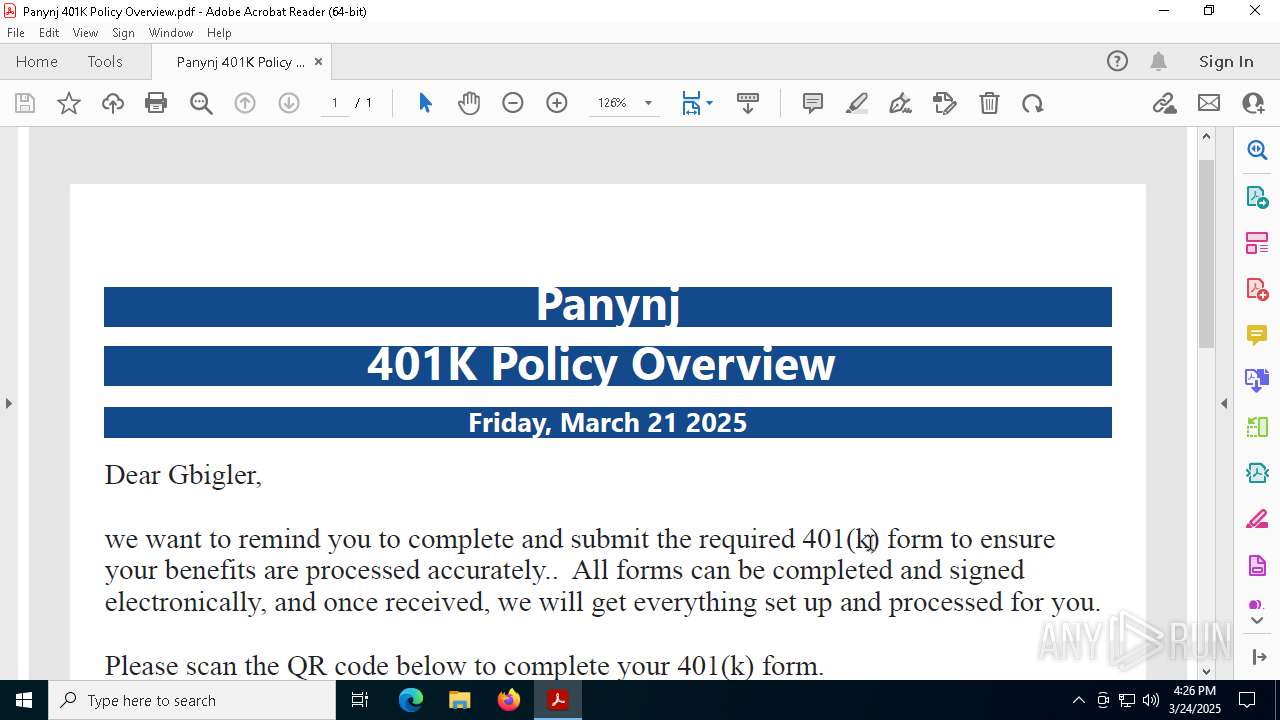Switch to the Home tab
The height and width of the screenshot is (720, 1280).
(37, 61)
